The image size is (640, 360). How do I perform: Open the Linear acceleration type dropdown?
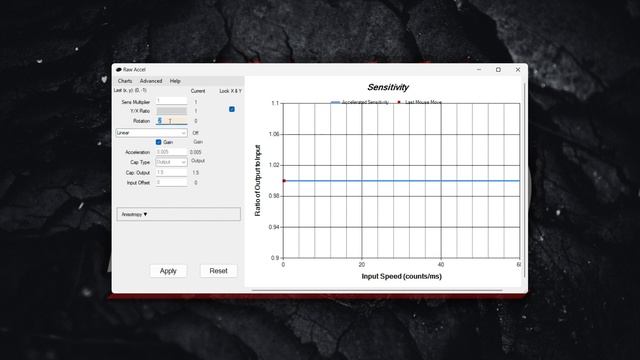click(x=151, y=133)
